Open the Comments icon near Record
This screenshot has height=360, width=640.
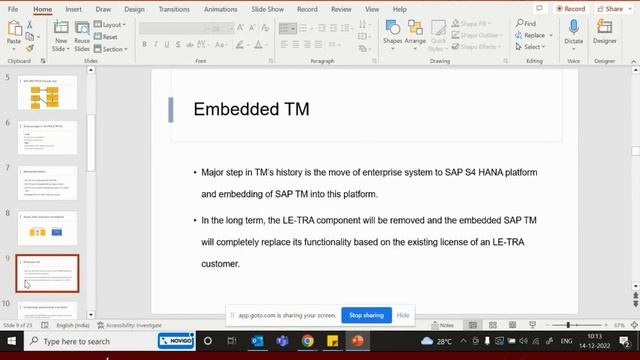point(539,9)
